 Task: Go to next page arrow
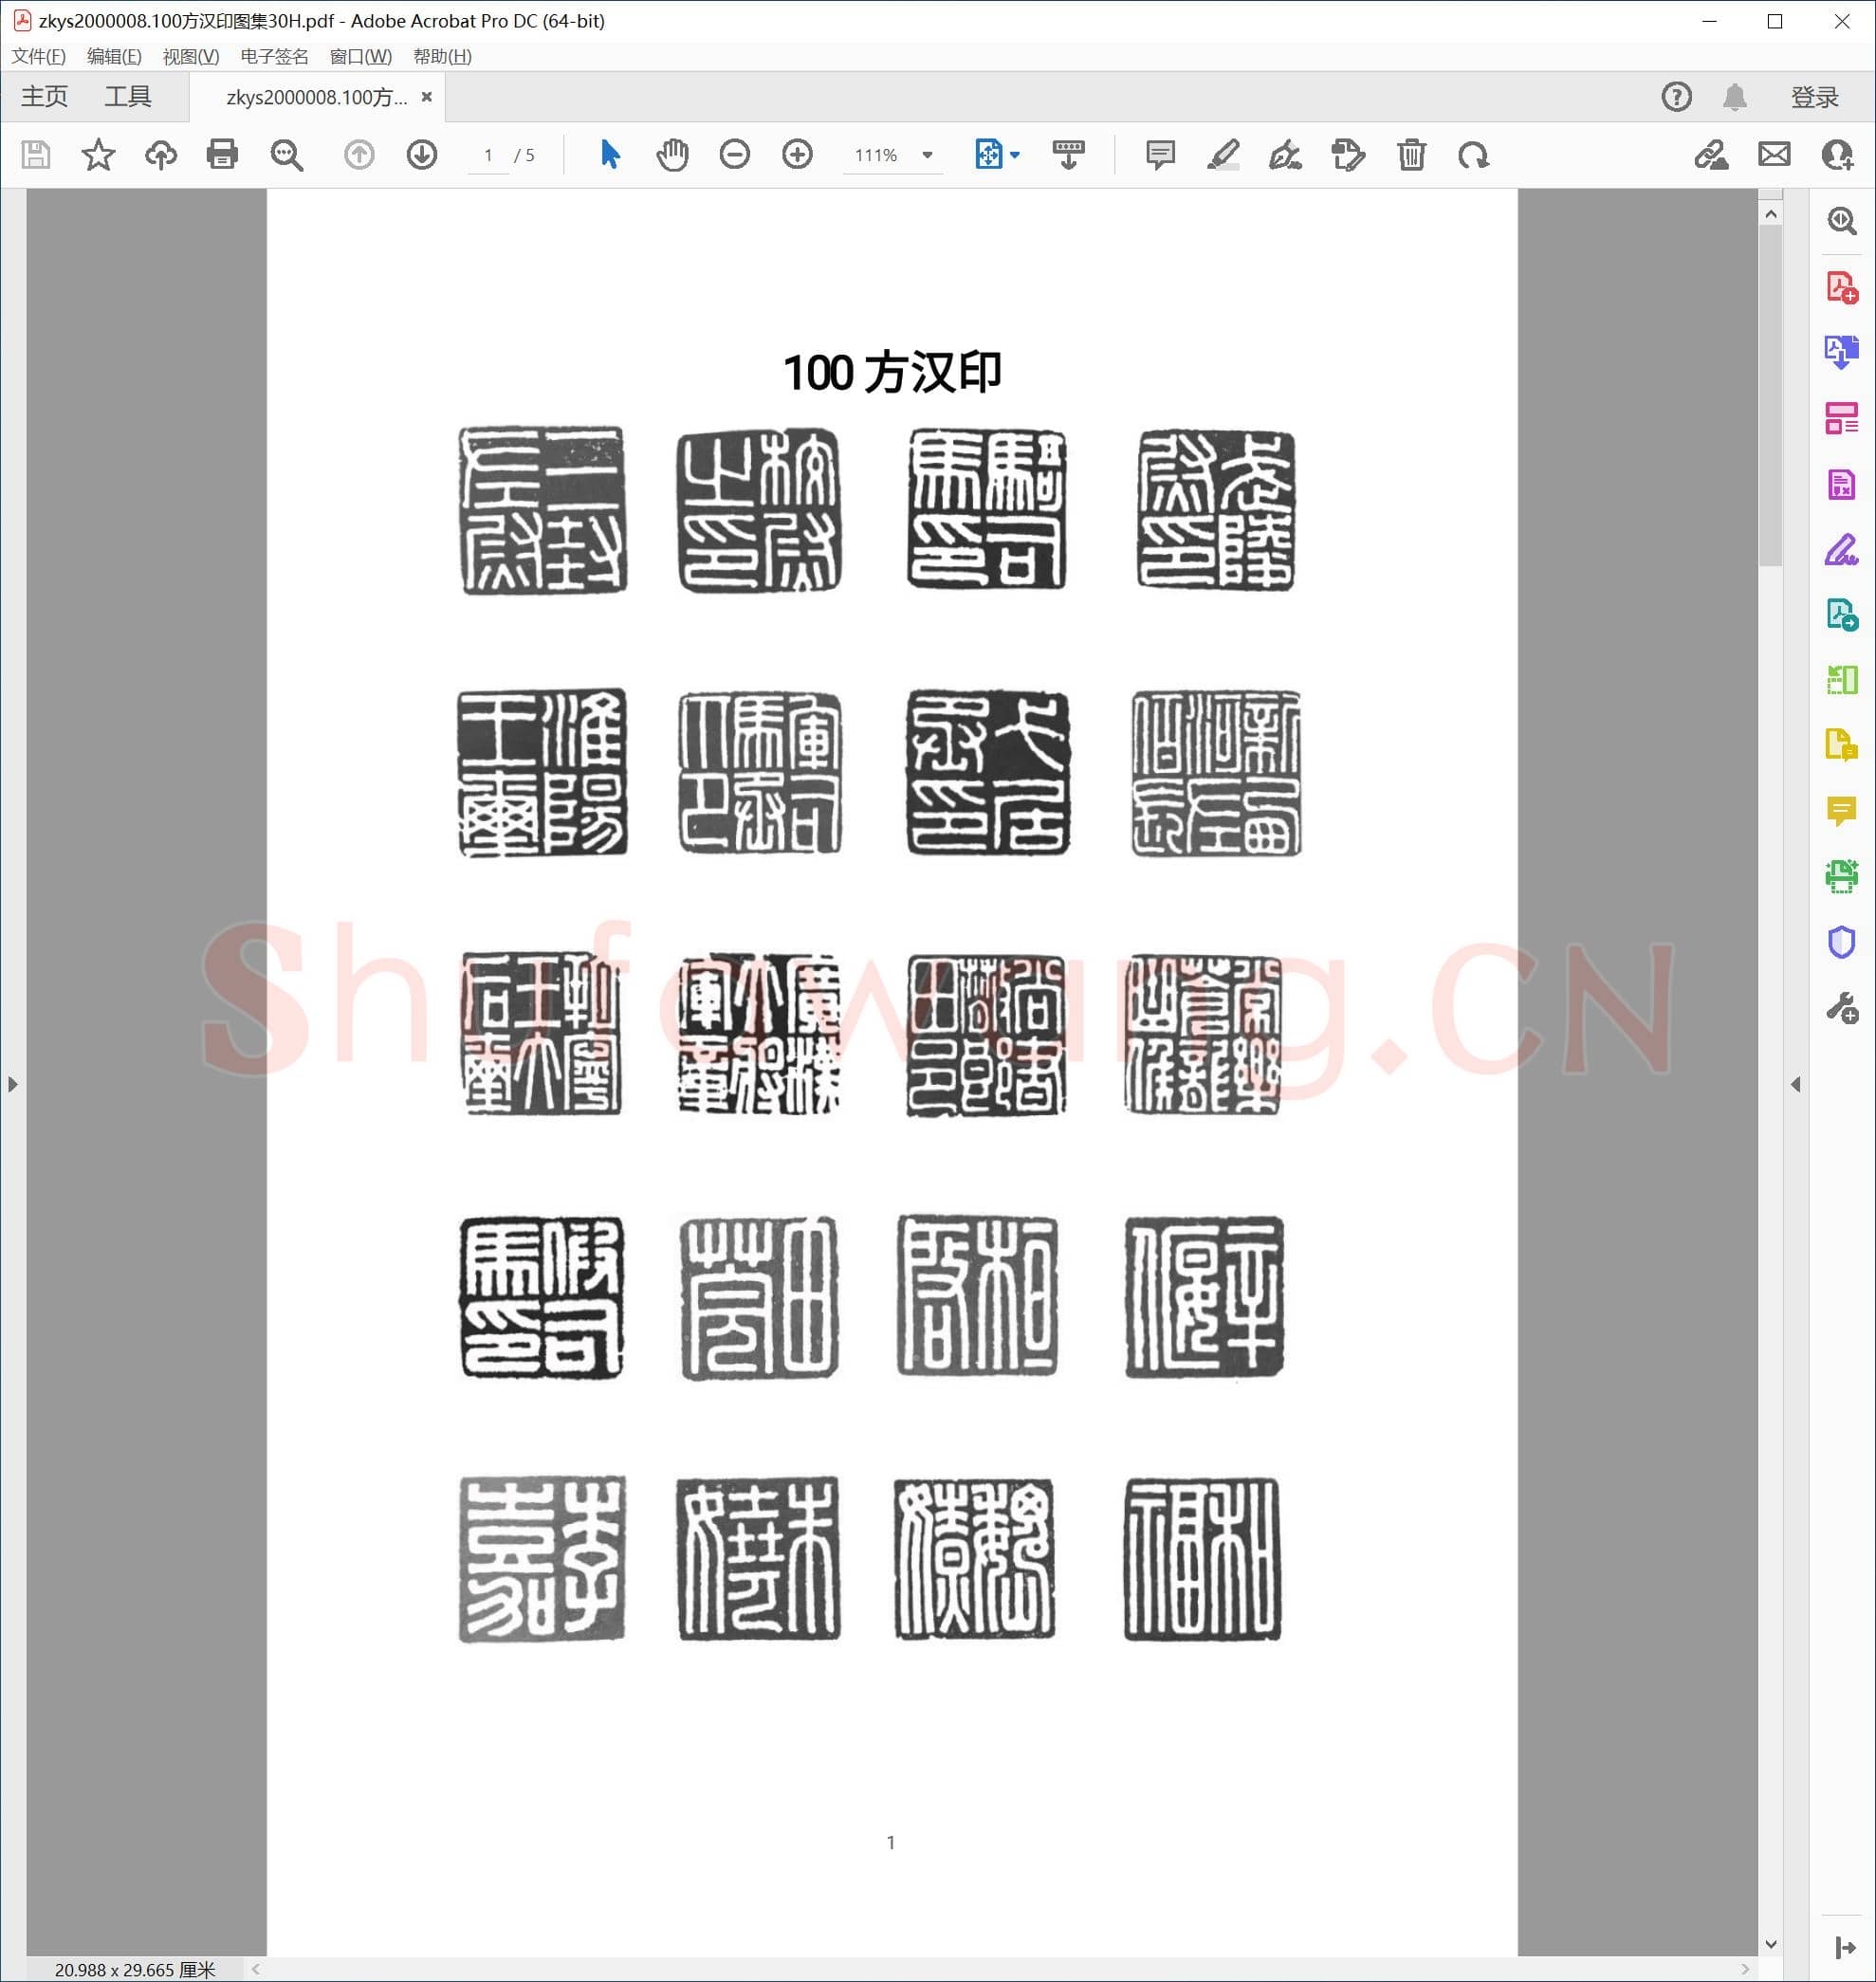point(422,155)
